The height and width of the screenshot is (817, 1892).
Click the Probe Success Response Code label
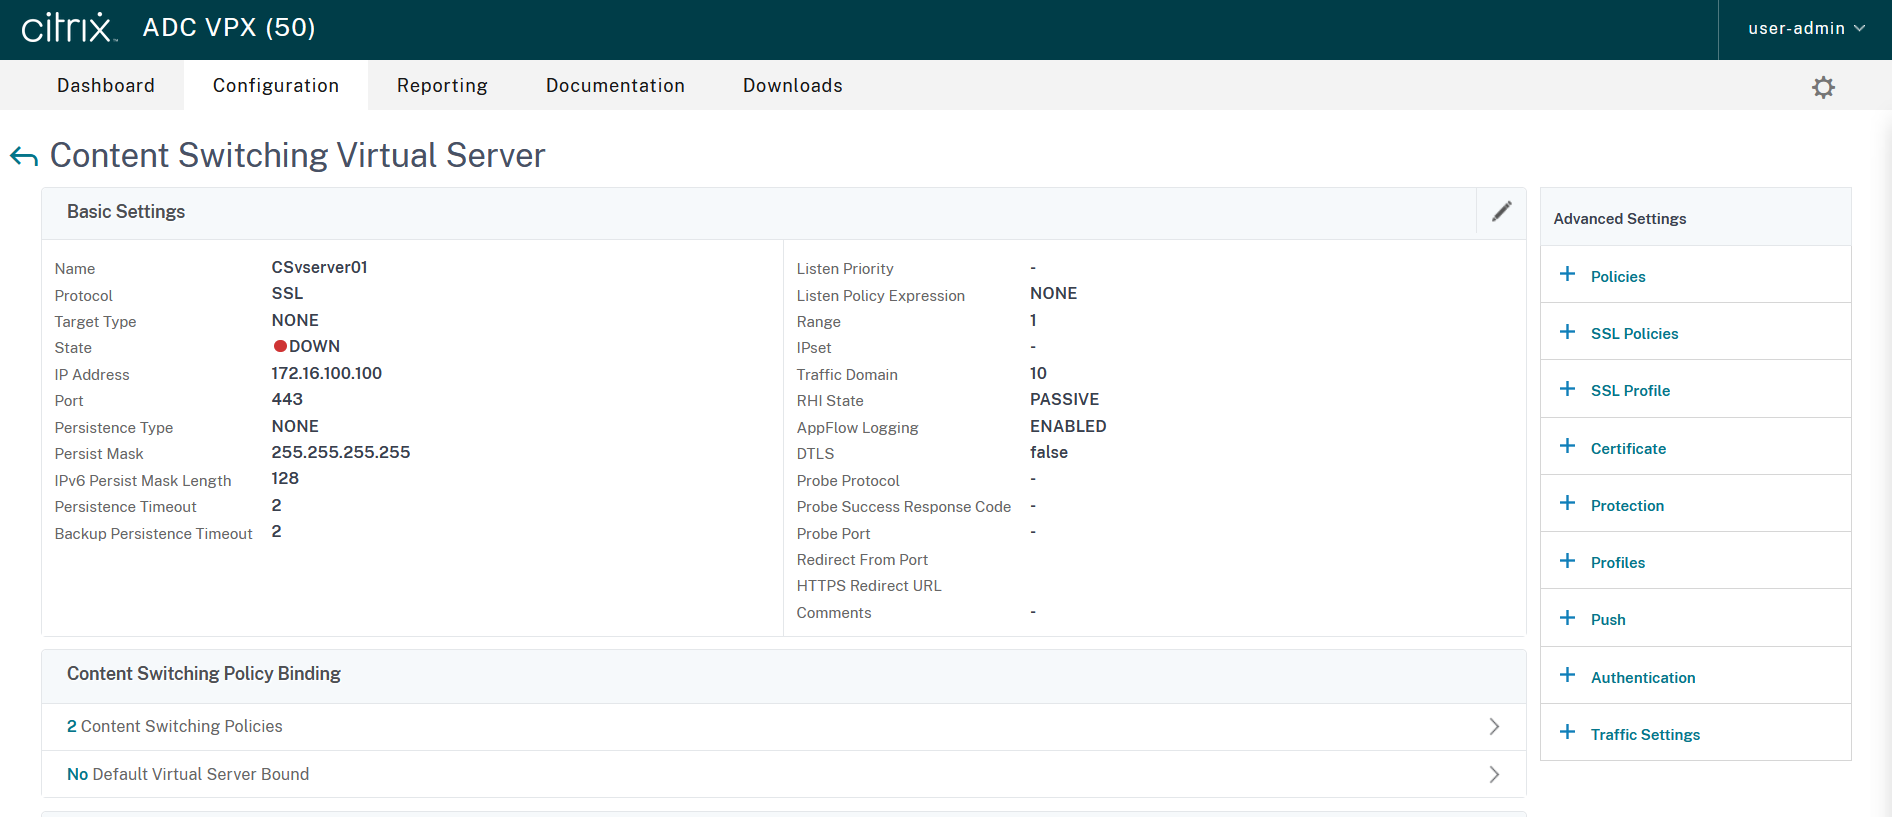pos(904,507)
